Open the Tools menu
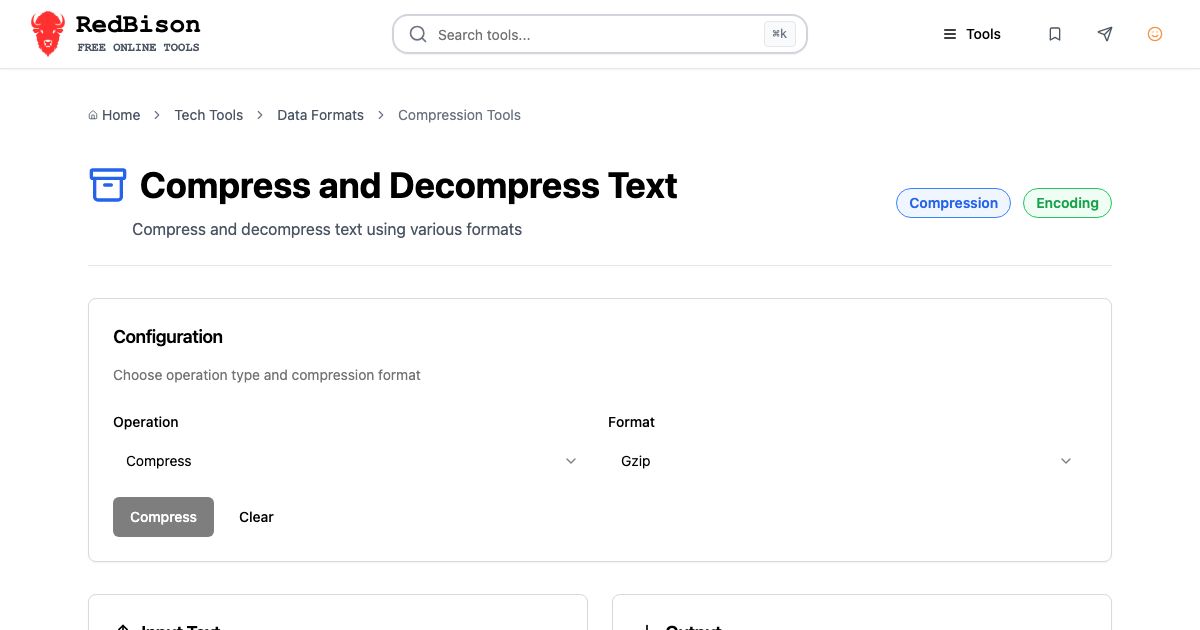1200x630 pixels. 972,34
